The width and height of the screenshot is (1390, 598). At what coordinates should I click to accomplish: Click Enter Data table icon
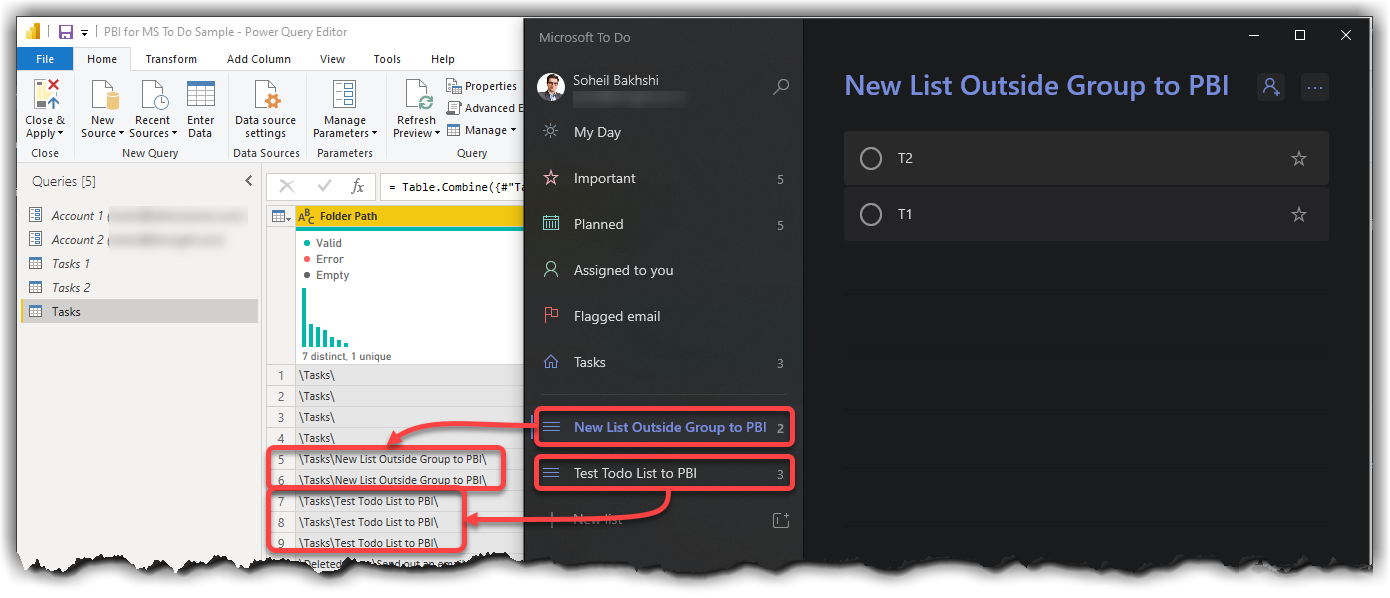pos(201,94)
